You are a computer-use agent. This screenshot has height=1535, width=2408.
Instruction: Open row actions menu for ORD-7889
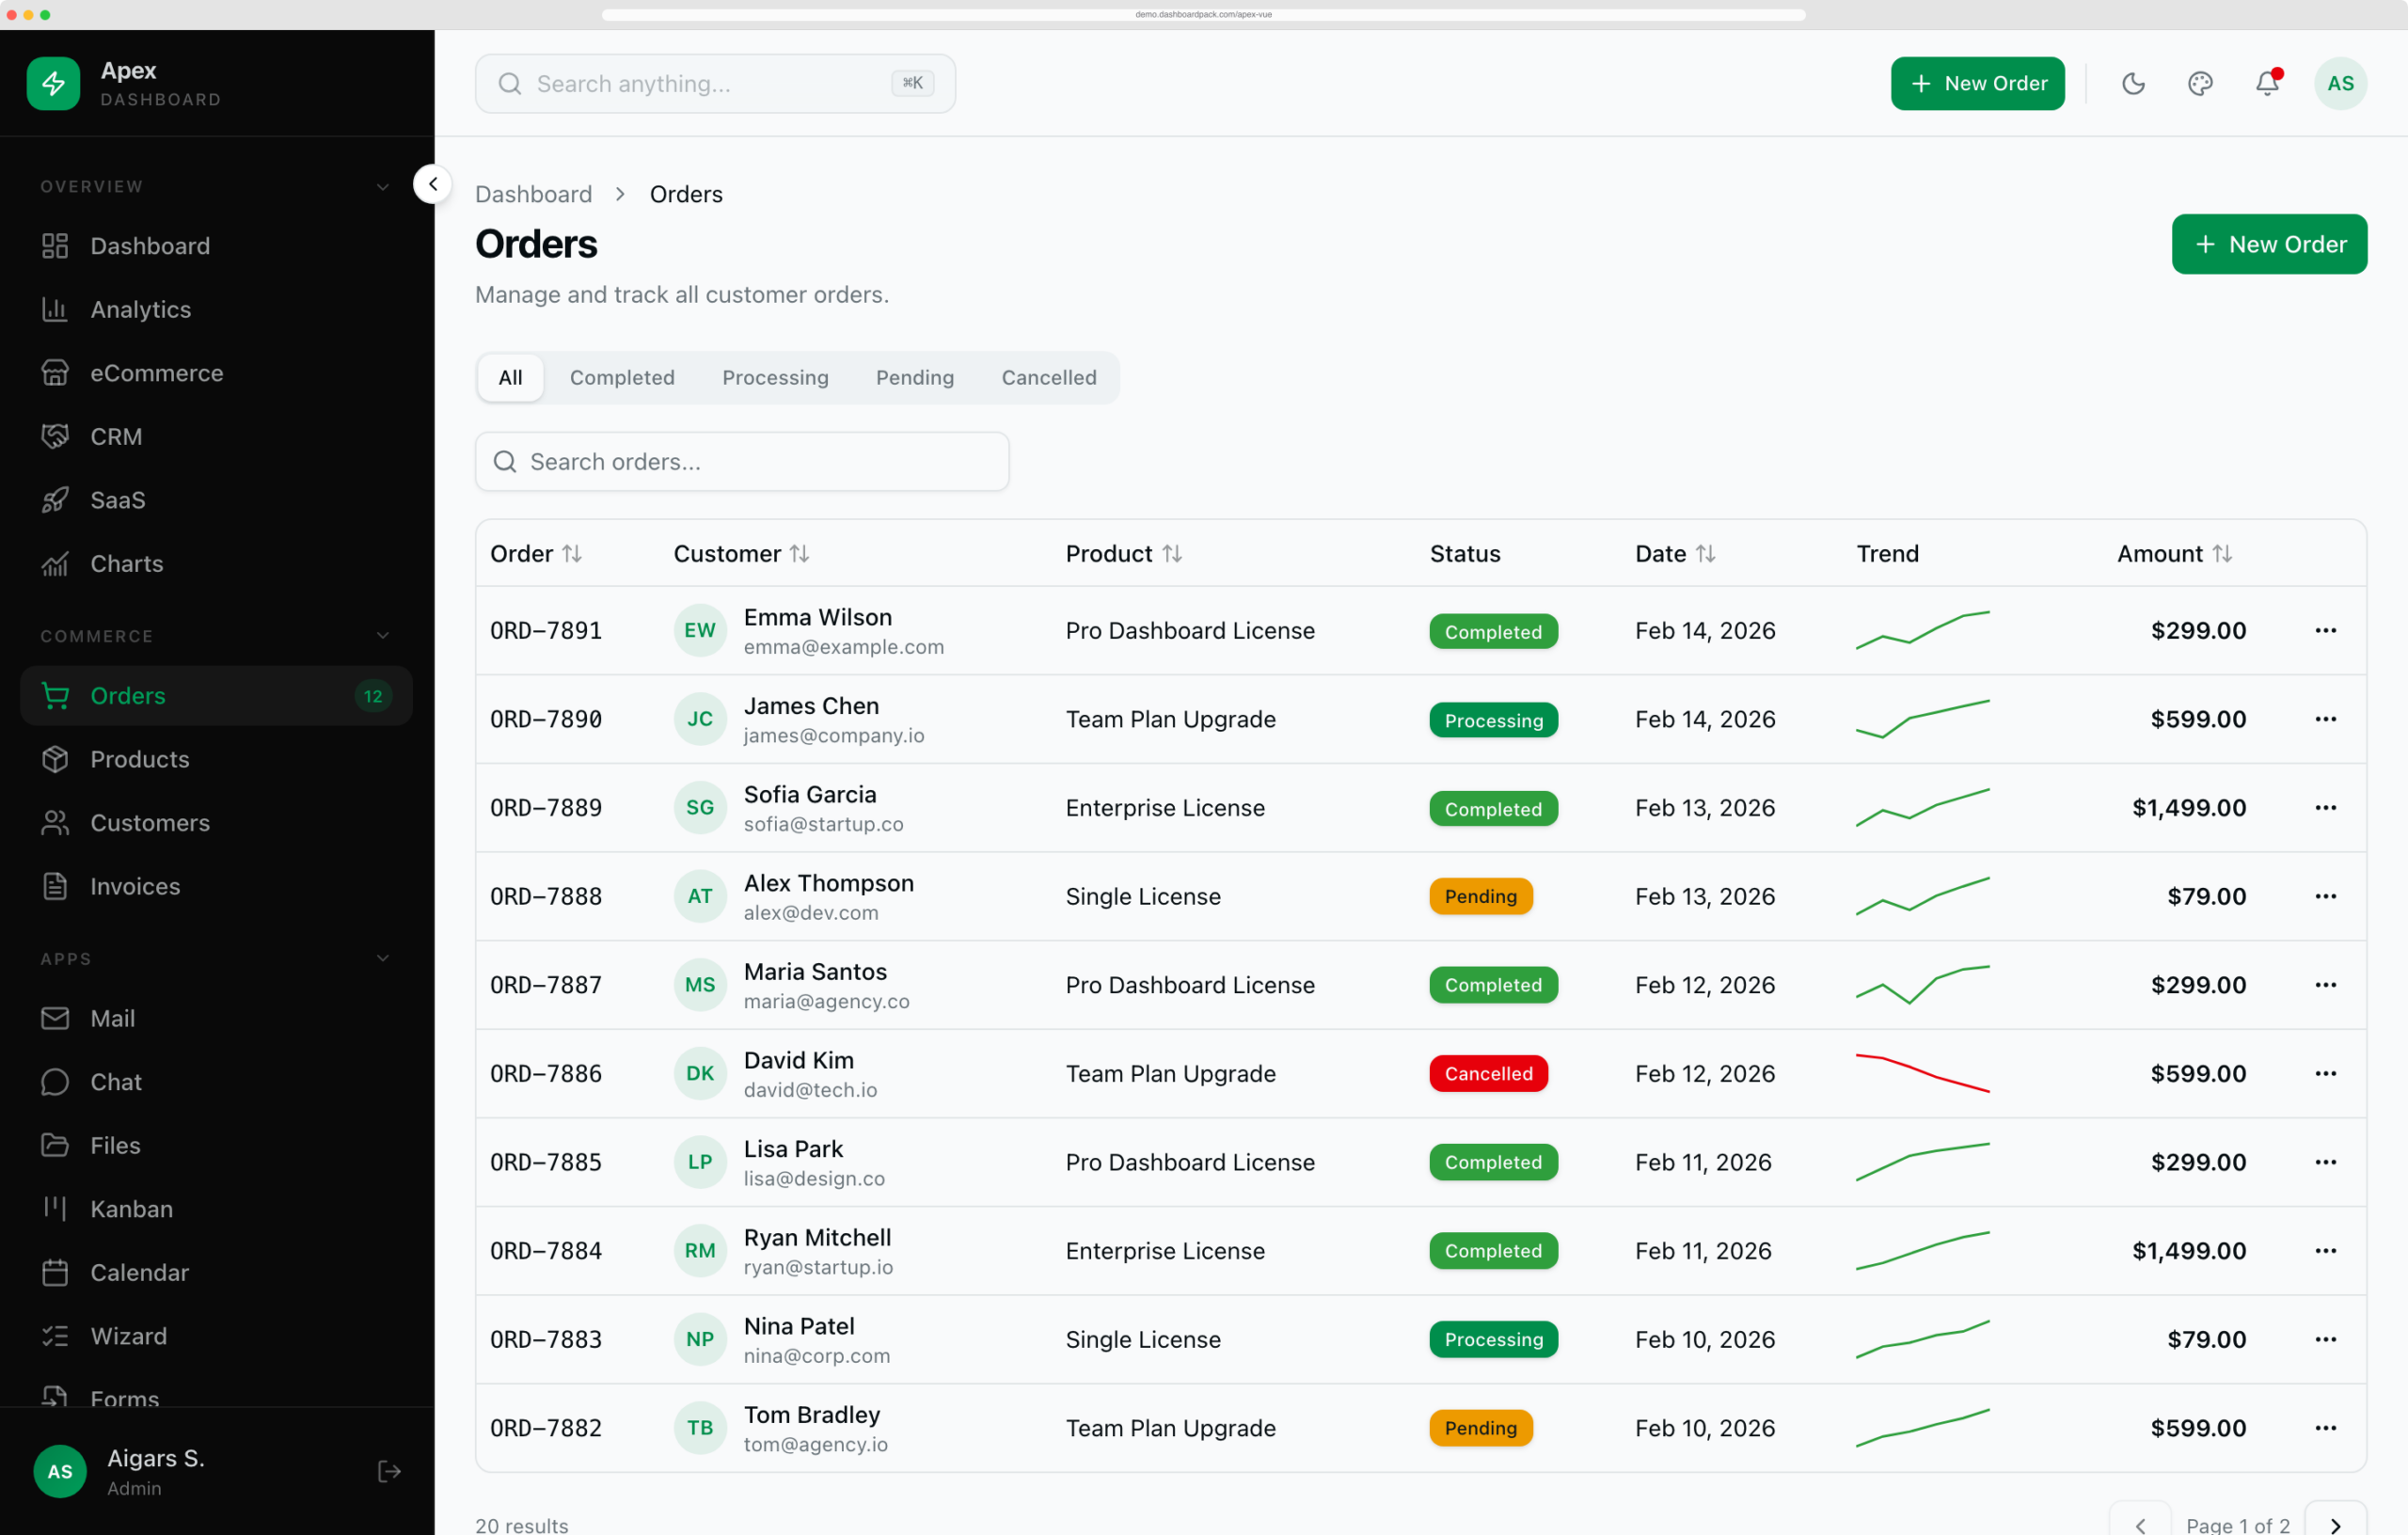pyautogui.click(x=2325, y=807)
